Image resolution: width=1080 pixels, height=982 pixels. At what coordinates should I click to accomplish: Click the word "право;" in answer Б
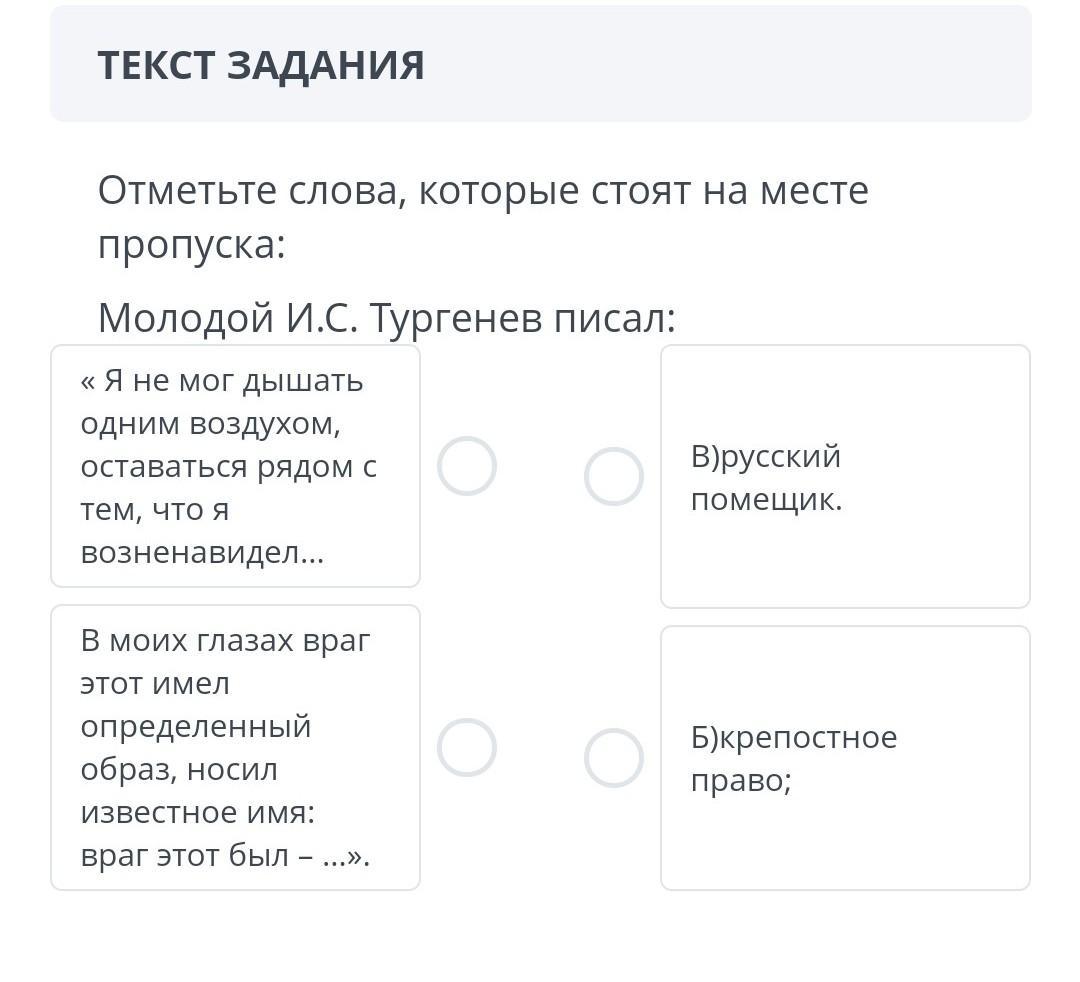[740, 780]
